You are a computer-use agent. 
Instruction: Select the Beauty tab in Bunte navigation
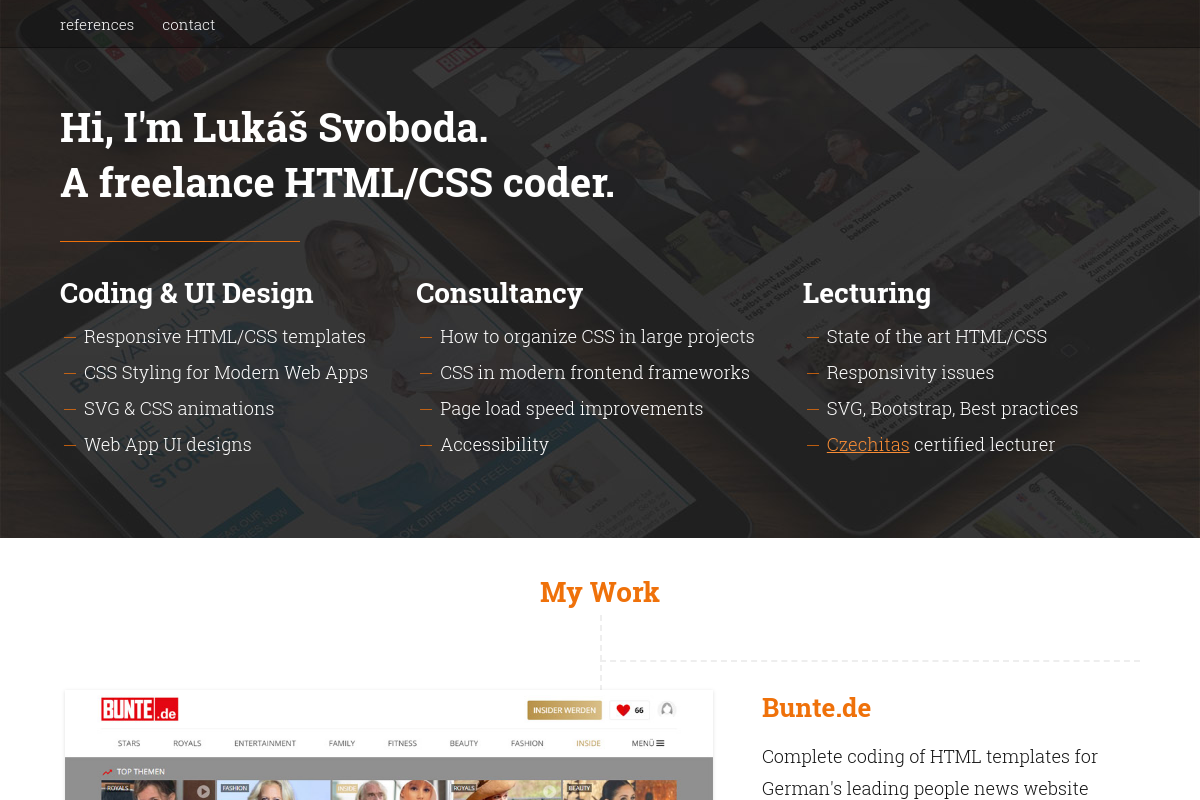(x=464, y=743)
